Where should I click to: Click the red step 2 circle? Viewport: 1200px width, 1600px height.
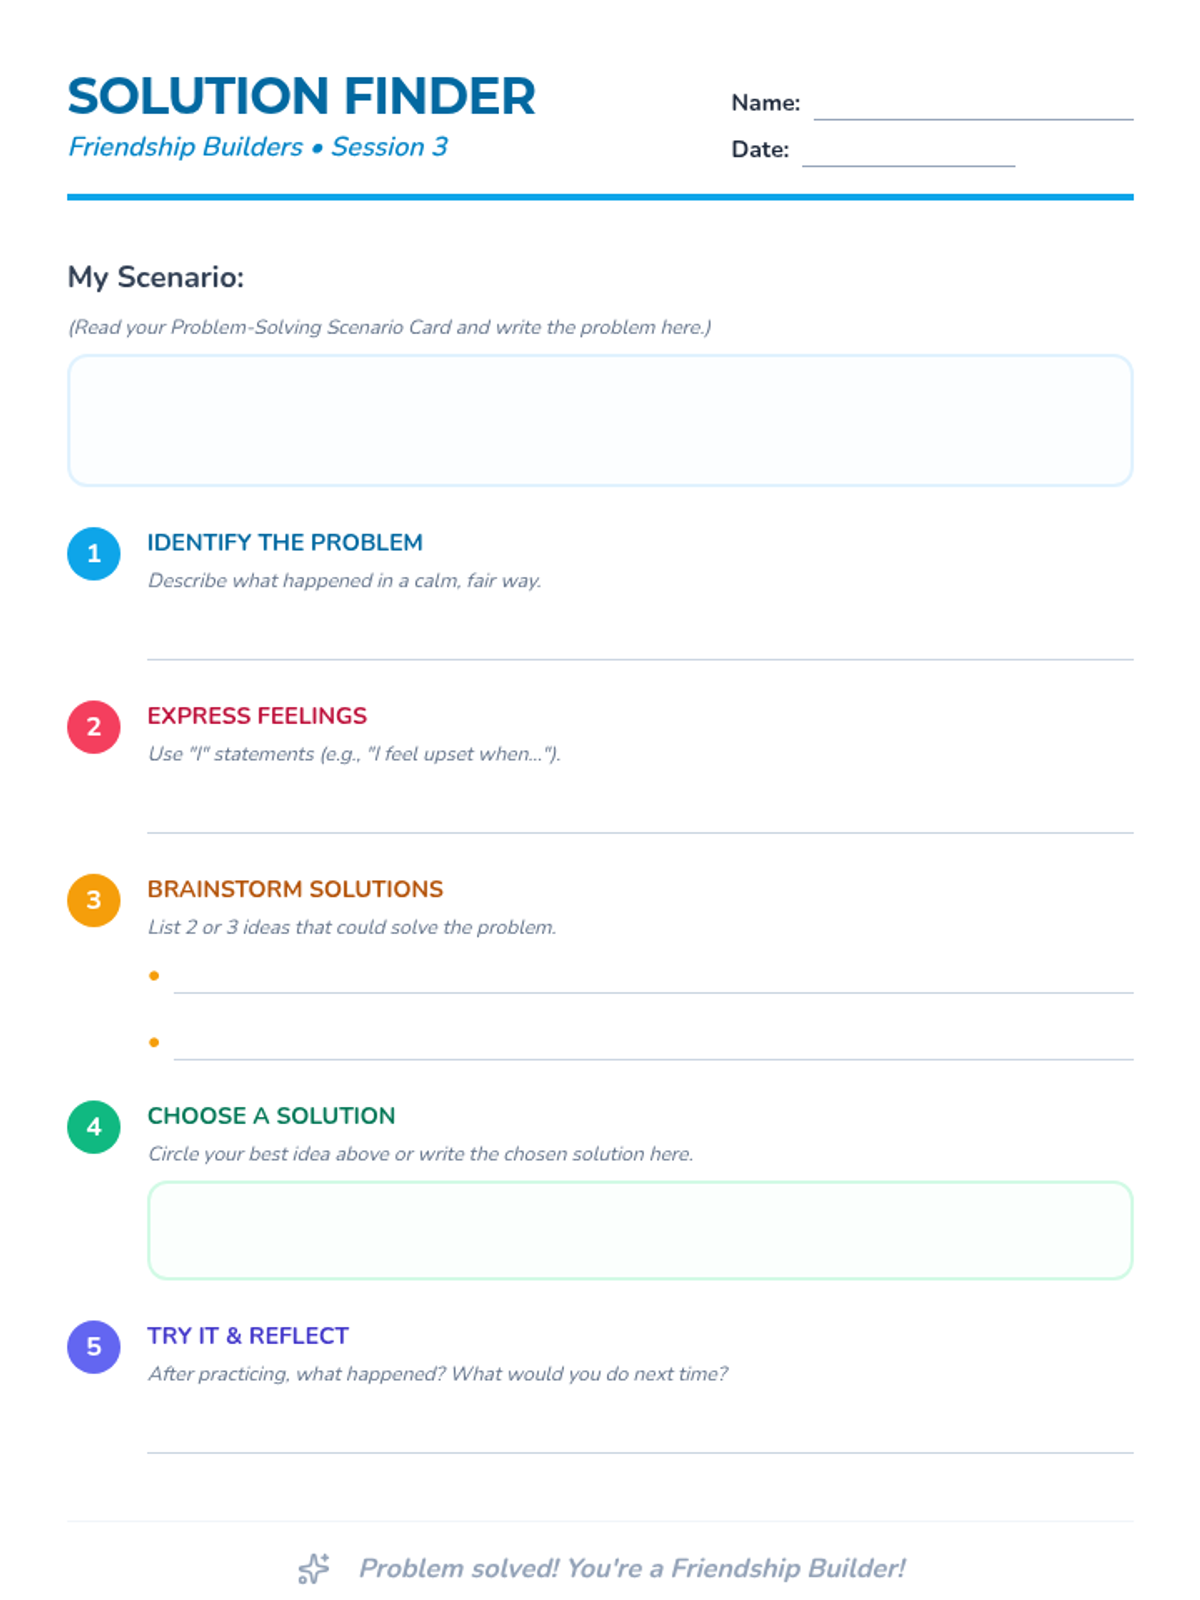click(x=94, y=727)
